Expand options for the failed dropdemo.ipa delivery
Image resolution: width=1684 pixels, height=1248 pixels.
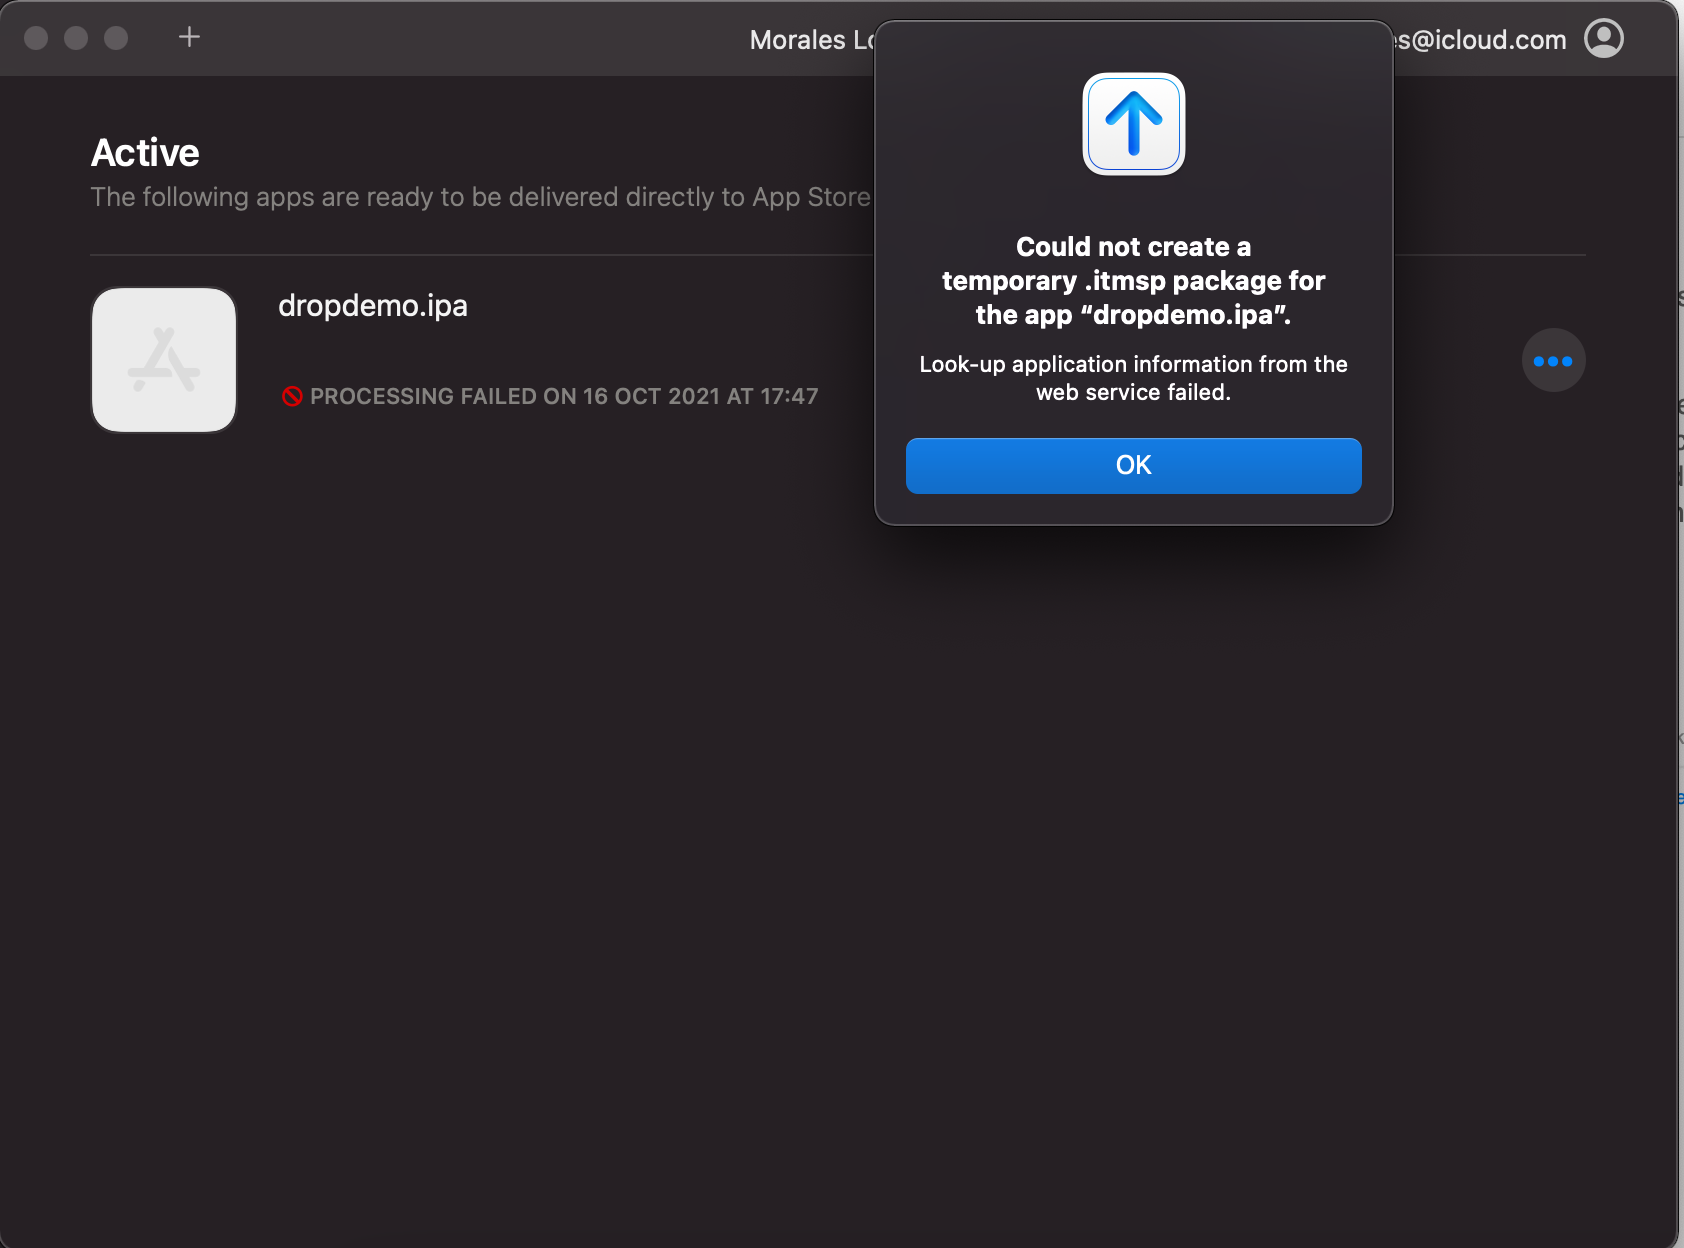click(x=1552, y=360)
